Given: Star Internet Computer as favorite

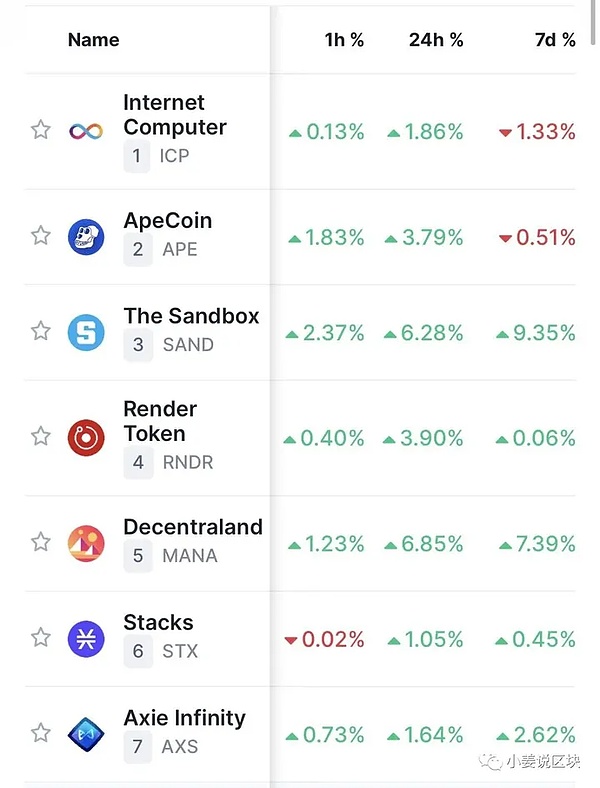Looking at the screenshot, I should click(x=41, y=130).
